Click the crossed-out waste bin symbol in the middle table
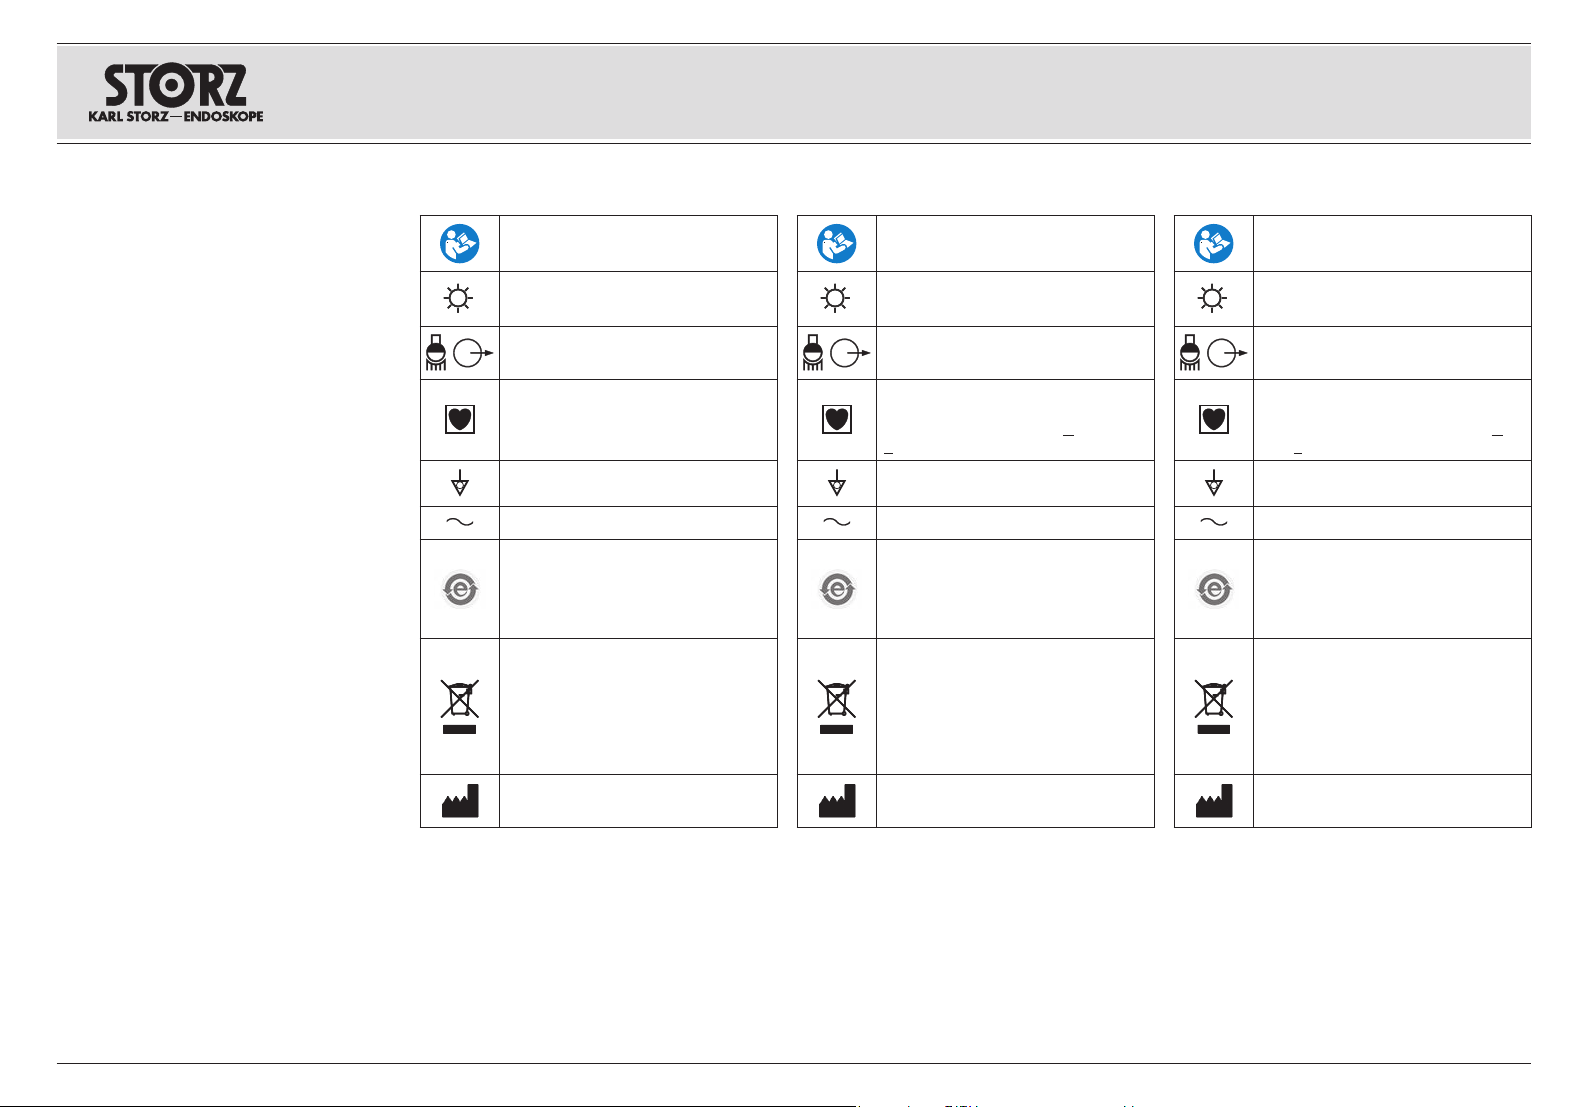Viewport: 1588px width, 1107px height. tap(837, 705)
